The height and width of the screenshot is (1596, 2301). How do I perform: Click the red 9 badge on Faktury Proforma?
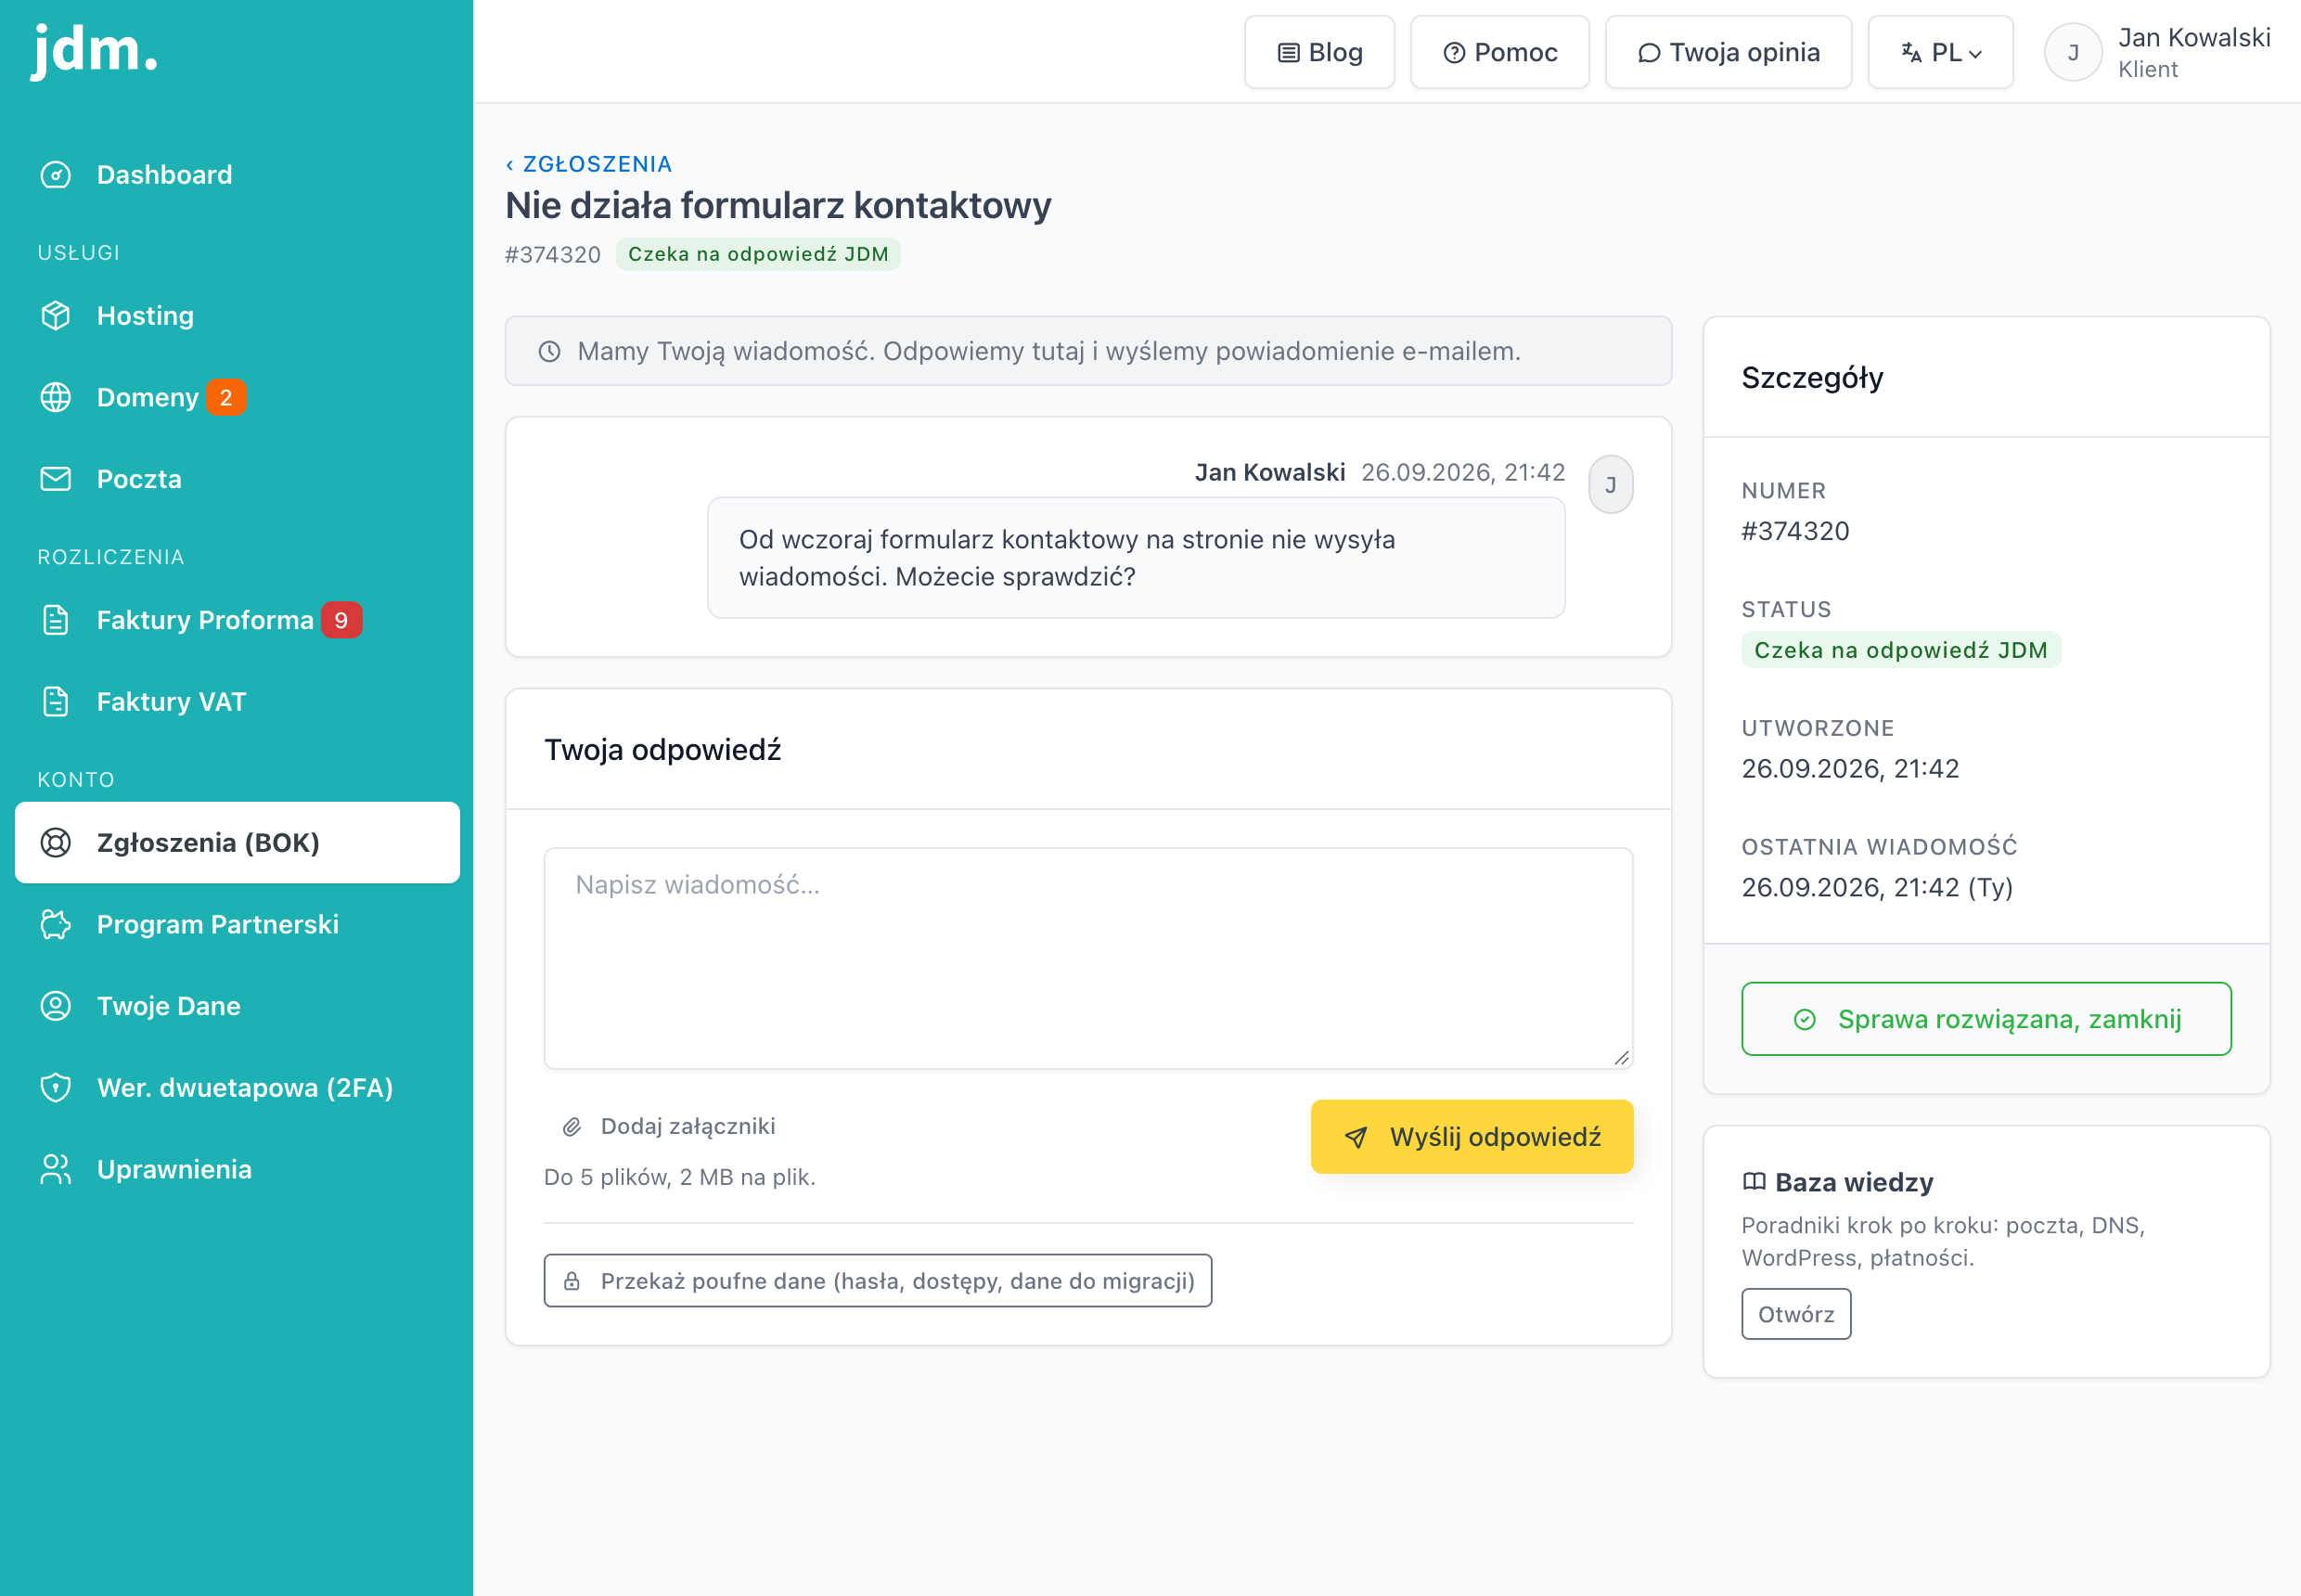pyautogui.click(x=341, y=620)
